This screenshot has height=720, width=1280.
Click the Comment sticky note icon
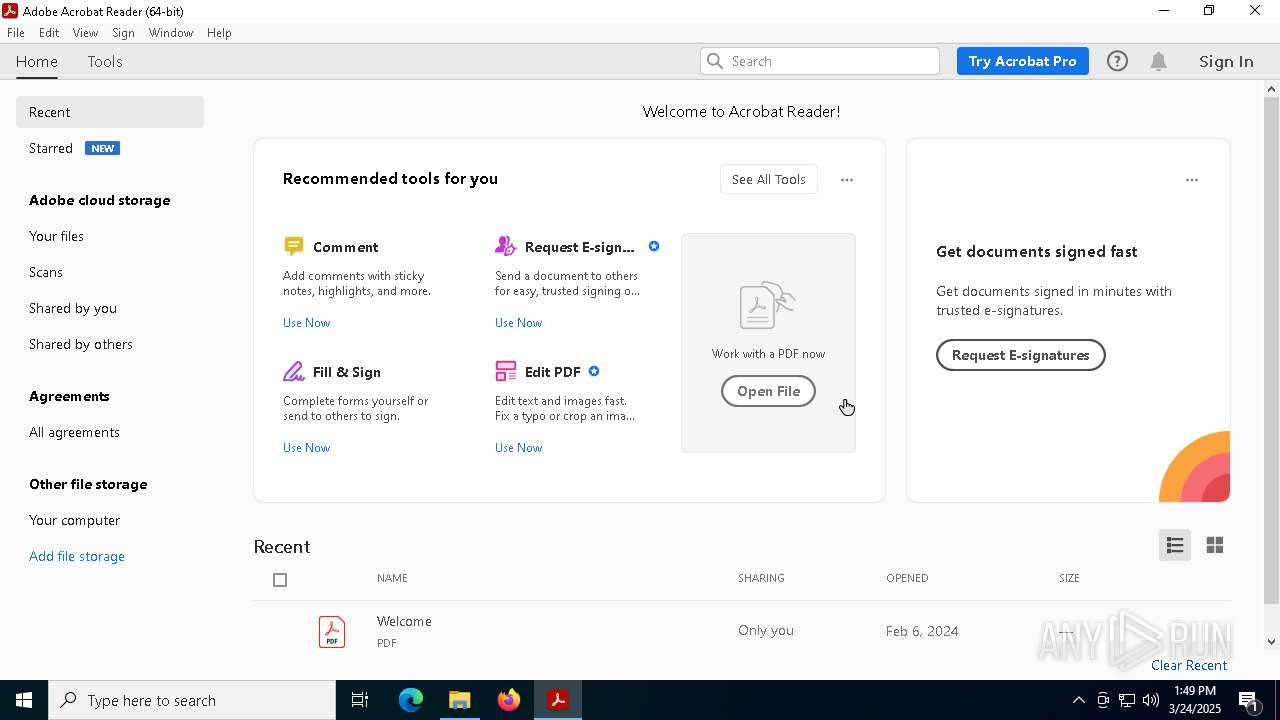[293, 246]
